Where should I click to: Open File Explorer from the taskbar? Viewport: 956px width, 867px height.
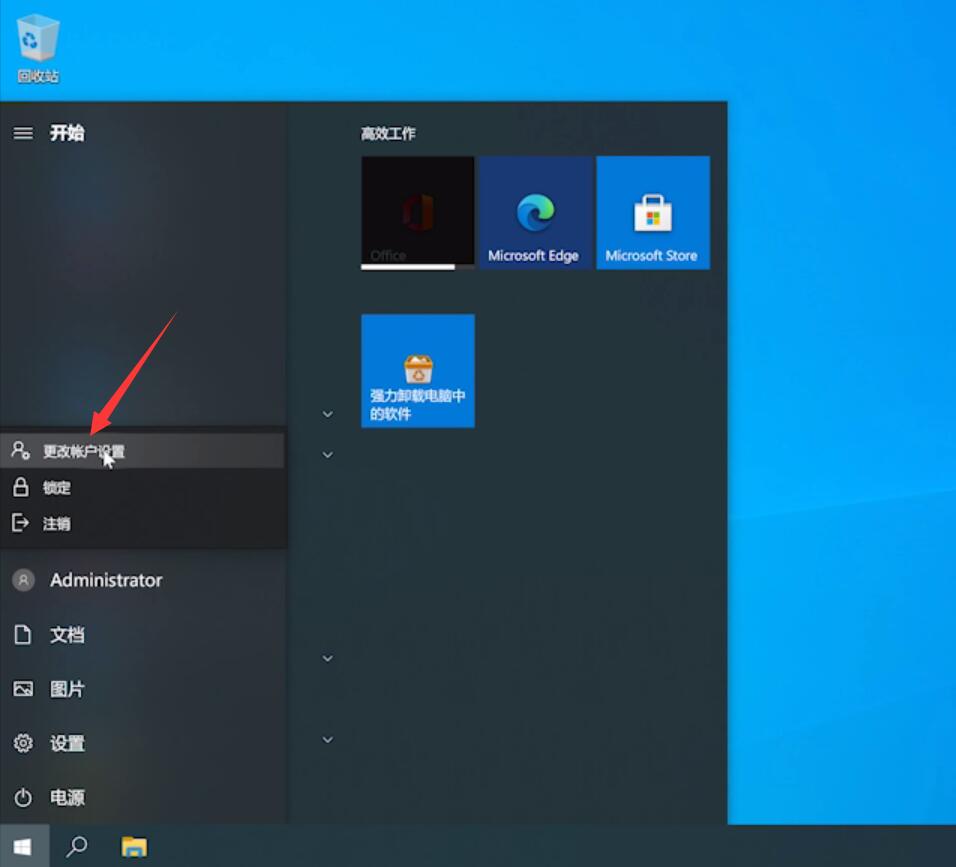pyautogui.click(x=134, y=846)
